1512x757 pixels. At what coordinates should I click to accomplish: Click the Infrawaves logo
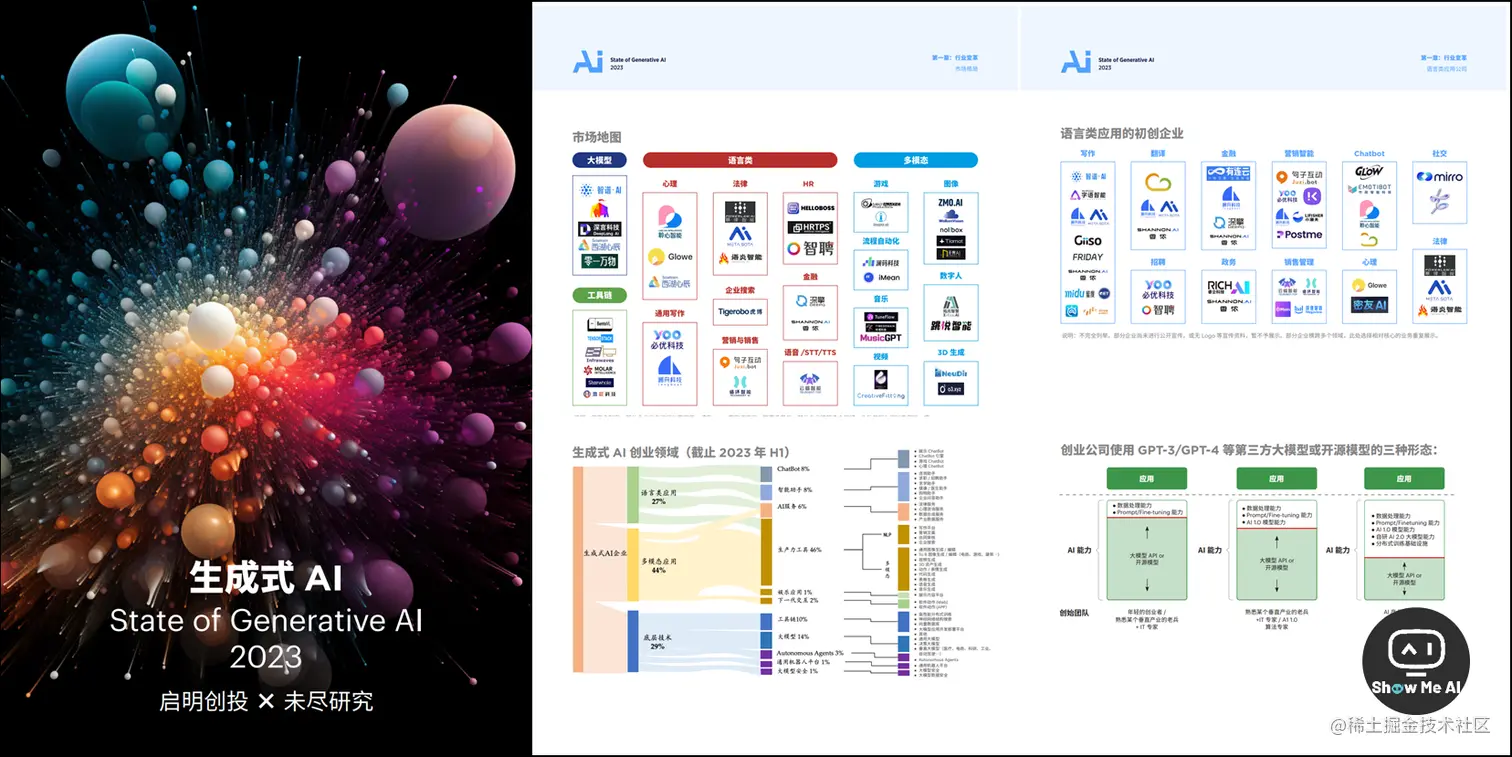coord(600,355)
